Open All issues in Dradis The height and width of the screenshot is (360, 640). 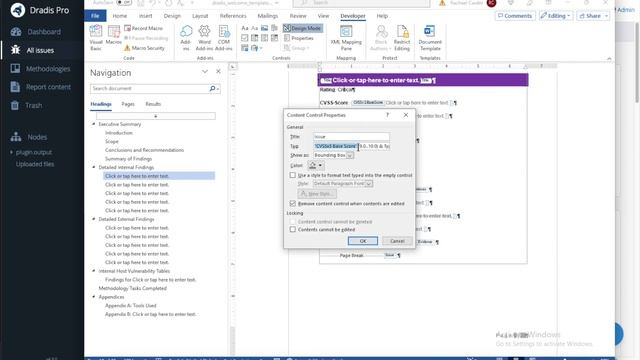33,50
